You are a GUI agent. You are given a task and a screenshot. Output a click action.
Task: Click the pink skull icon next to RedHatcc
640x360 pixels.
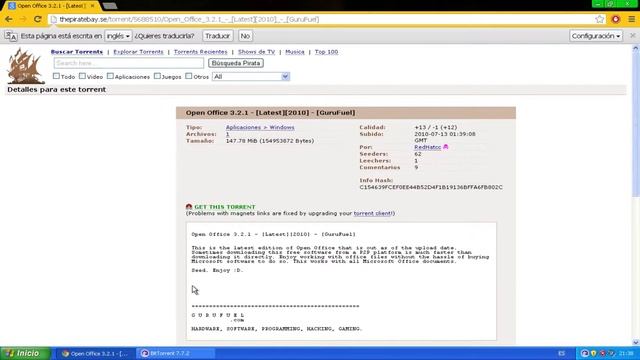(x=446, y=147)
